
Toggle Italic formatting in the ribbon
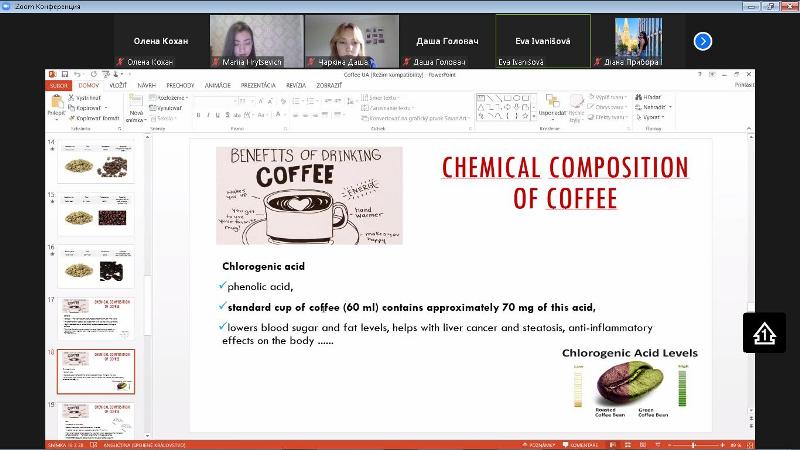208,115
